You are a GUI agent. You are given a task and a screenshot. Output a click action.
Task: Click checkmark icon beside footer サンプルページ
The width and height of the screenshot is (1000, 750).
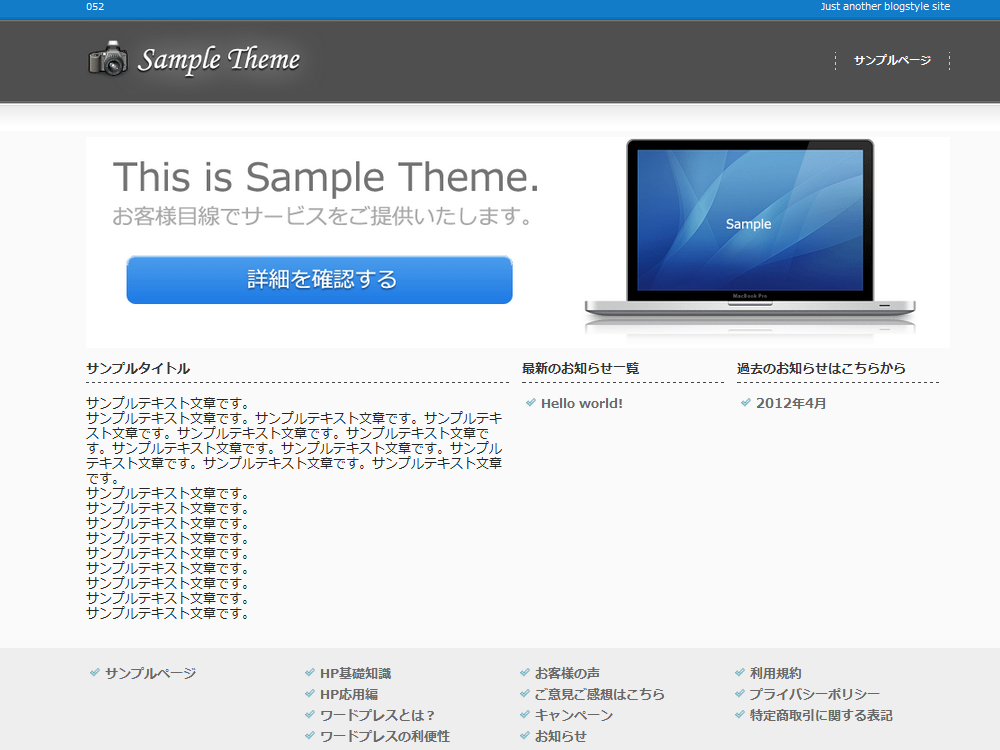click(95, 672)
